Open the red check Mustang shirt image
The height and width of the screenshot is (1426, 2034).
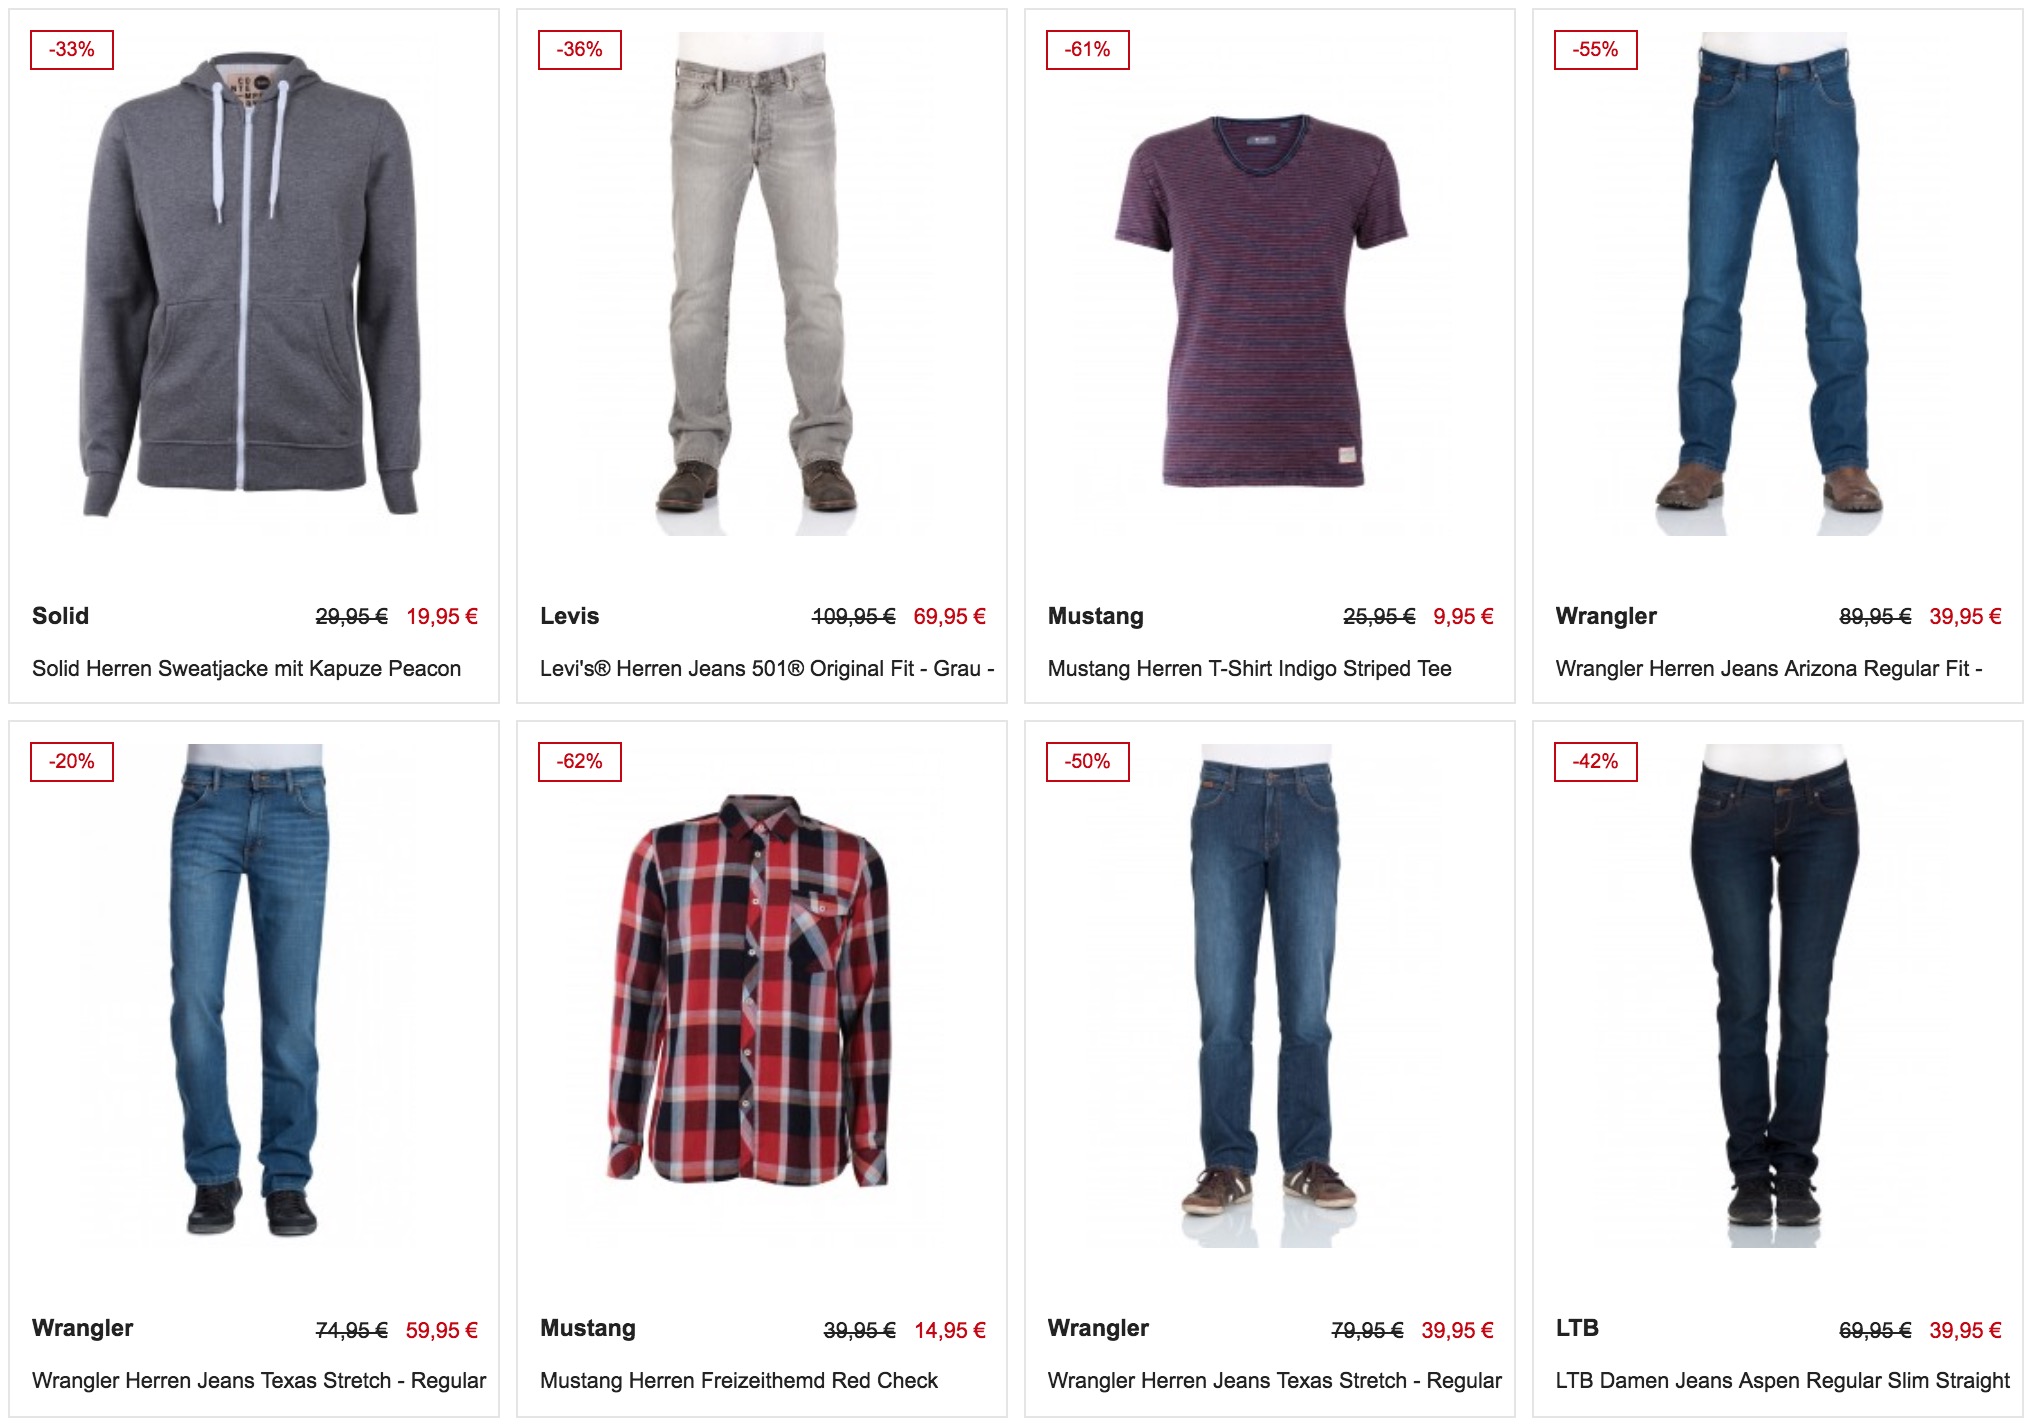748,990
